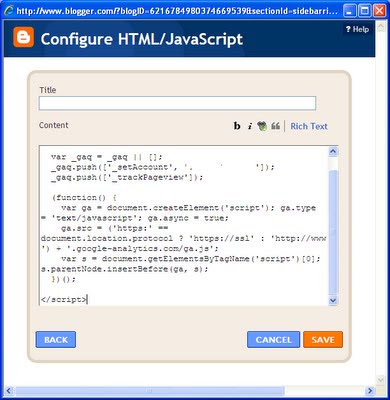
Task: Click the Configure HTML/JavaScript heading
Action: [142, 39]
